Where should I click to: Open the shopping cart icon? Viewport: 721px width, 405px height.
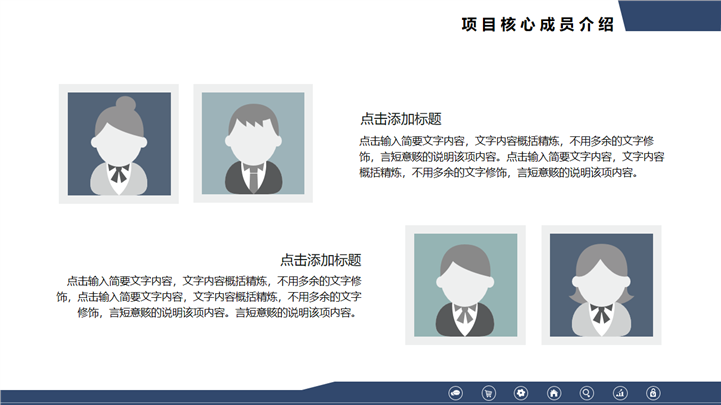click(489, 393)
